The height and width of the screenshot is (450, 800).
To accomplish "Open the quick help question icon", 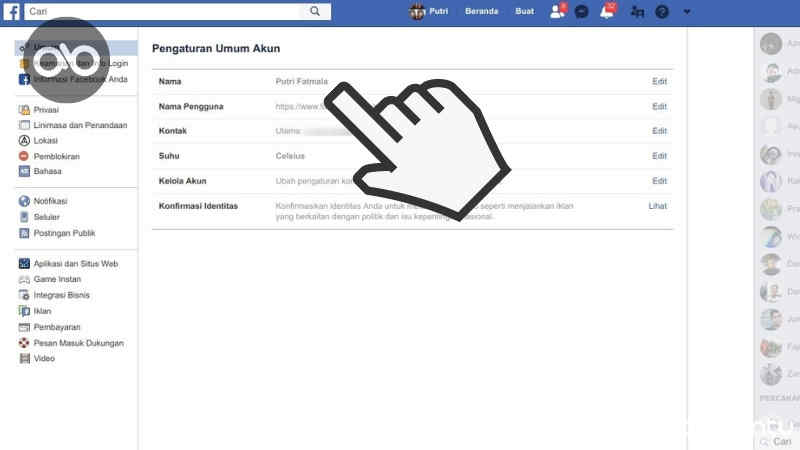I will pos(662,11).
